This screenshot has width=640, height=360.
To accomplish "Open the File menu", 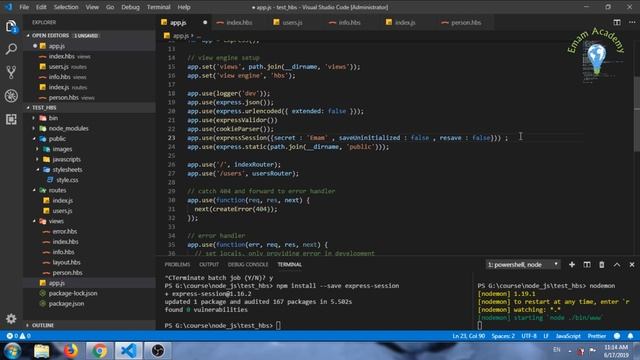I will point(24,7).
